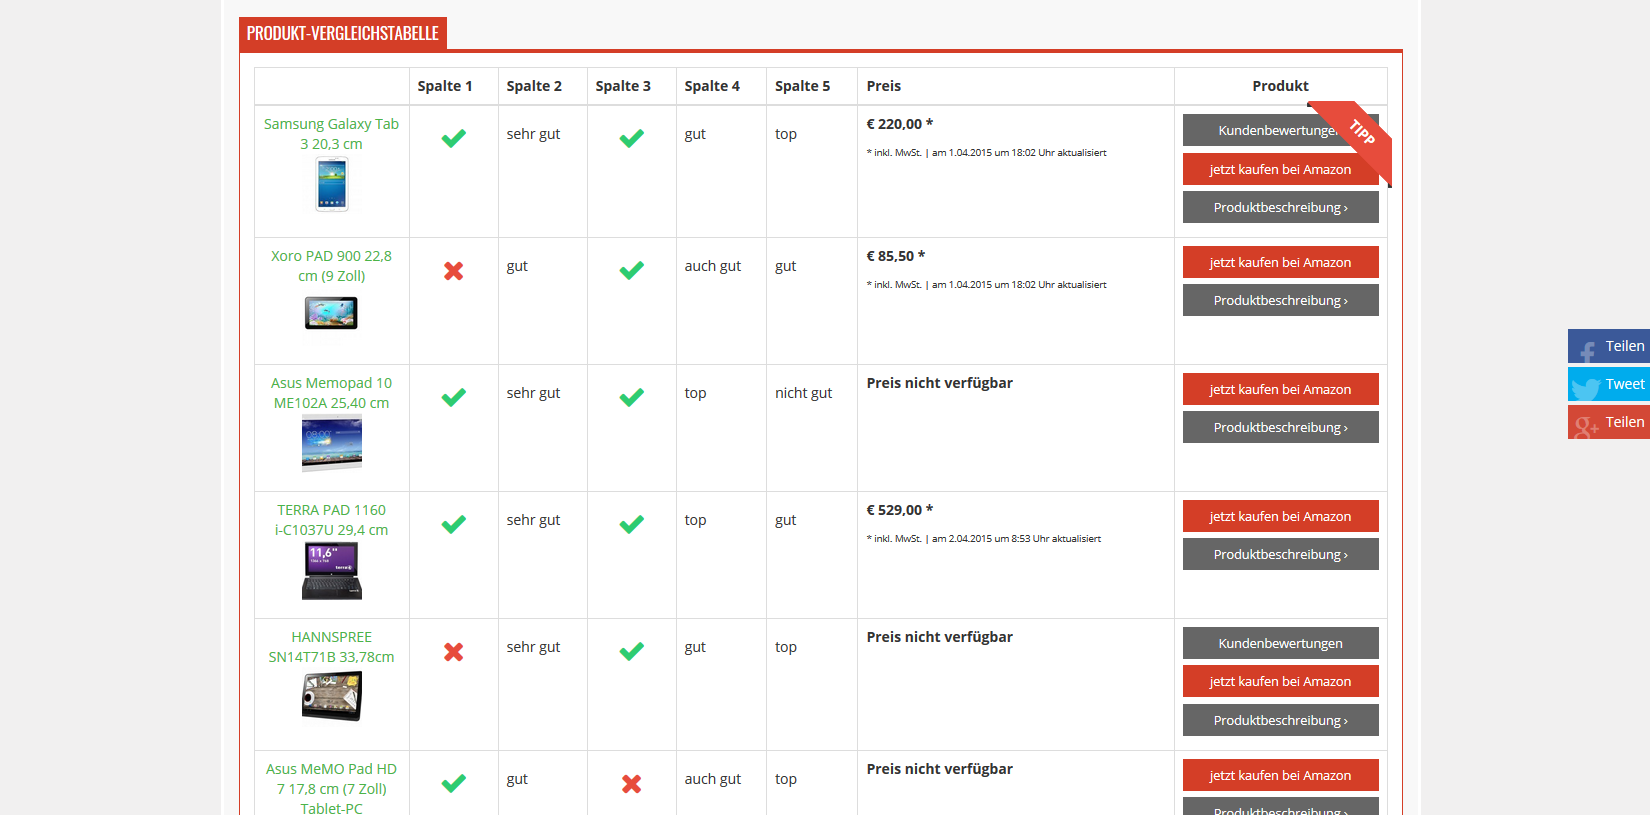Viewport: 1650px width, 815px height.
Task: Open the TERRA PAD 1160 i-C1037U link
Action: [331, 520]
